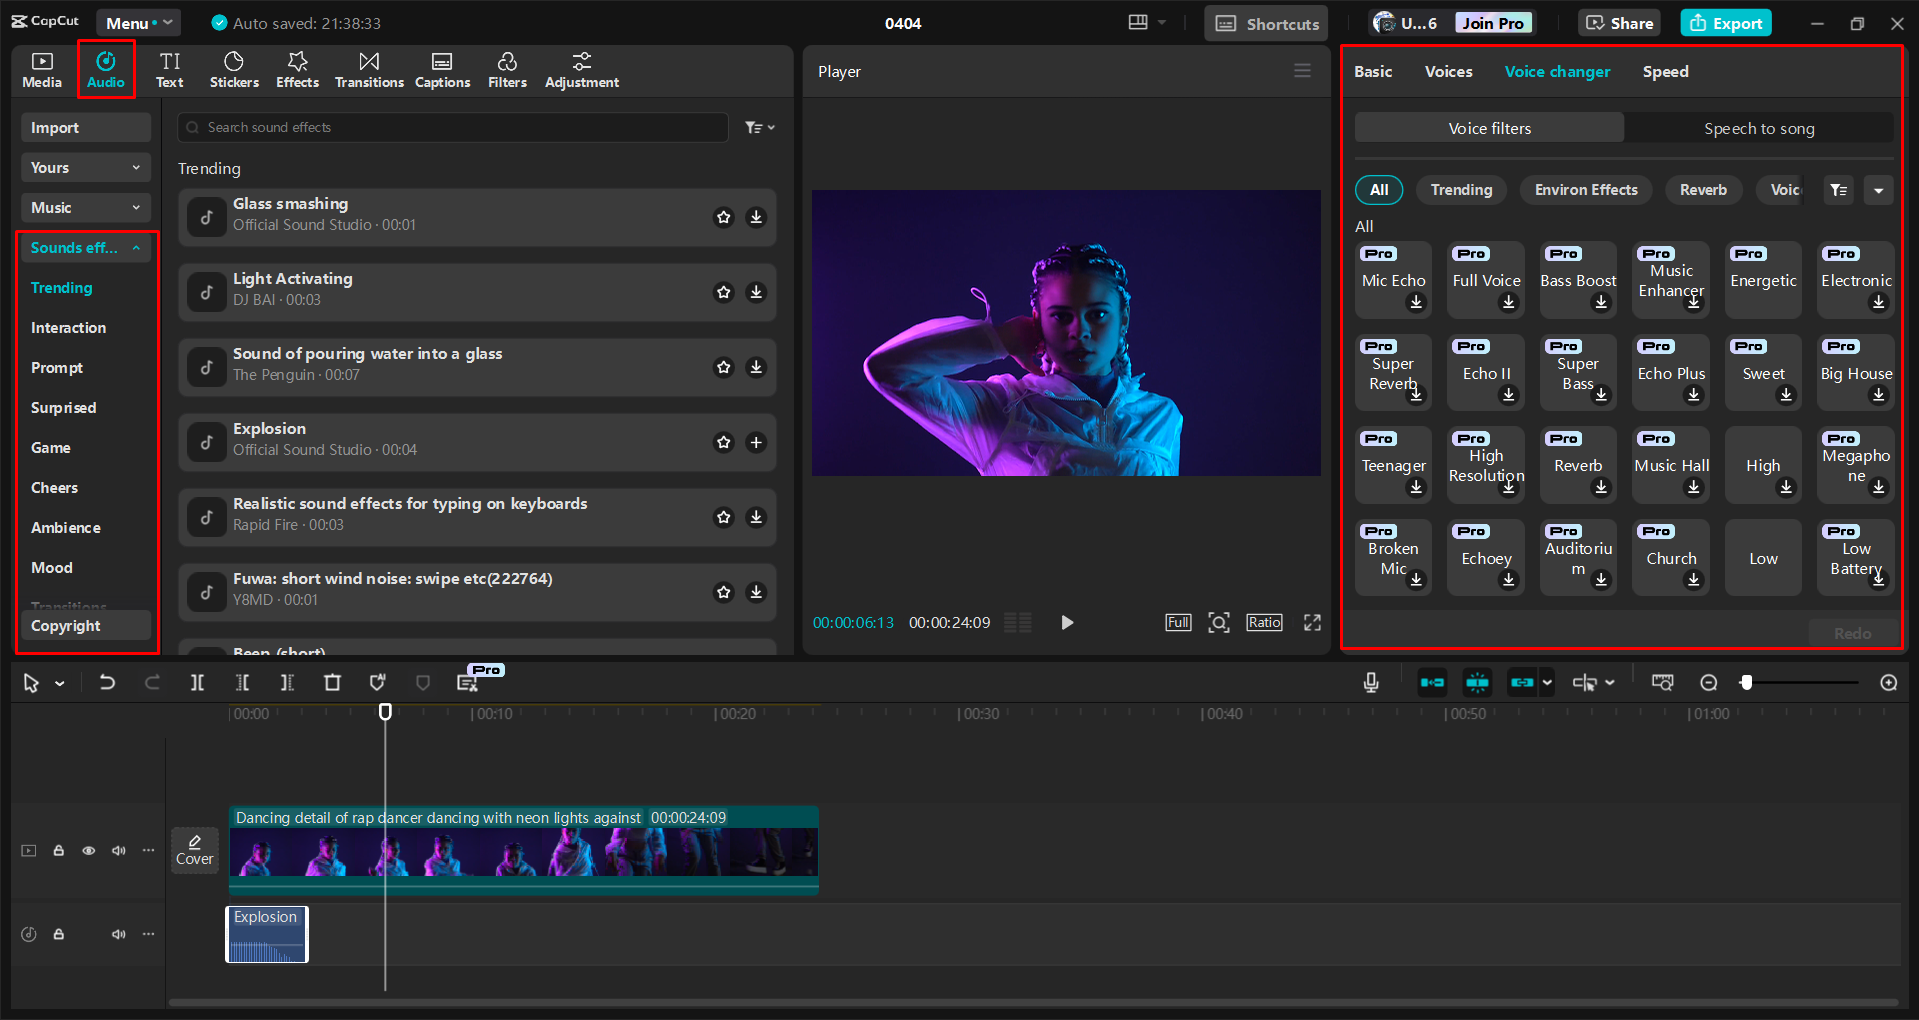
Task: Open the Stickers panel
Action: (x=234, y=70)
